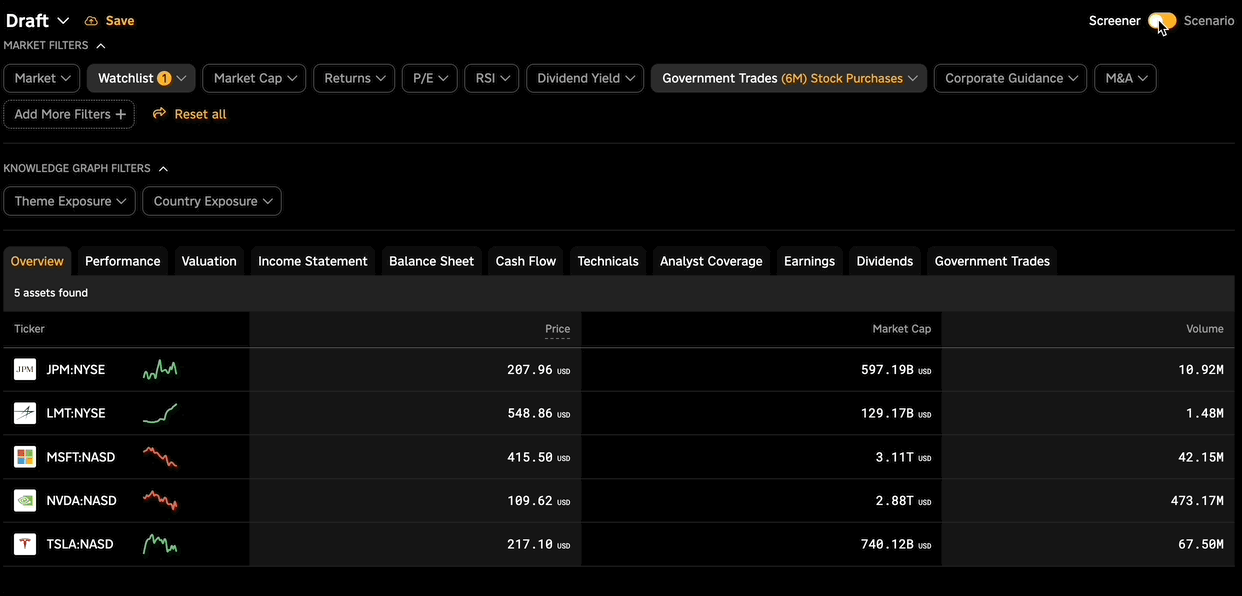The image size is (1242, 596).
Task: Click the JPM company logo icon
Action: pyautogui.click(x=25, y=370)
